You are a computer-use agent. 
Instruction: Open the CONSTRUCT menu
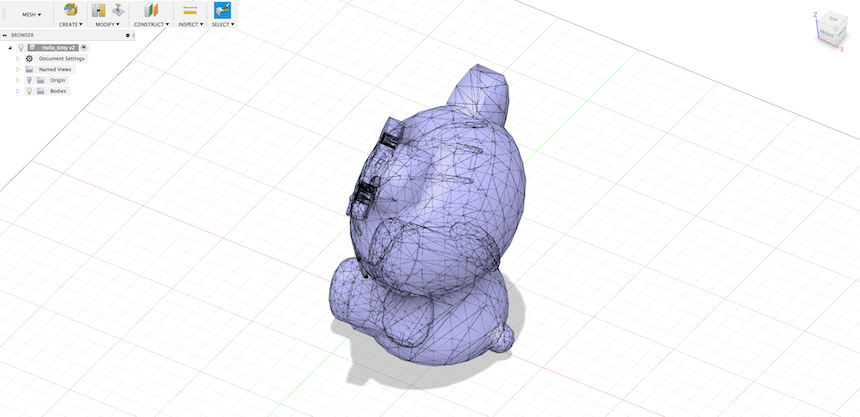coord(151,25)
